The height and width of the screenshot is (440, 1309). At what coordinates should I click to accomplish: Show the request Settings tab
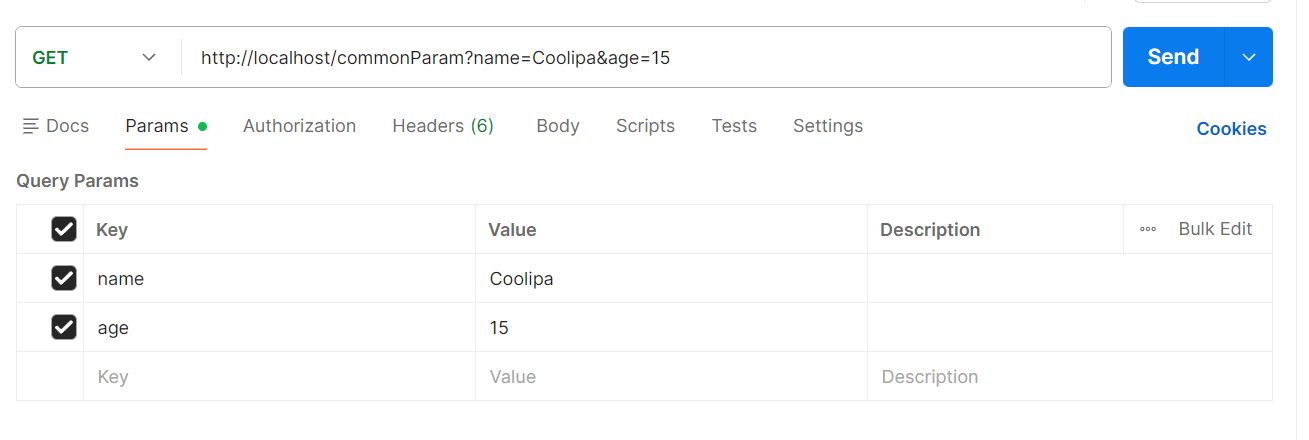(x=828, y=126)
